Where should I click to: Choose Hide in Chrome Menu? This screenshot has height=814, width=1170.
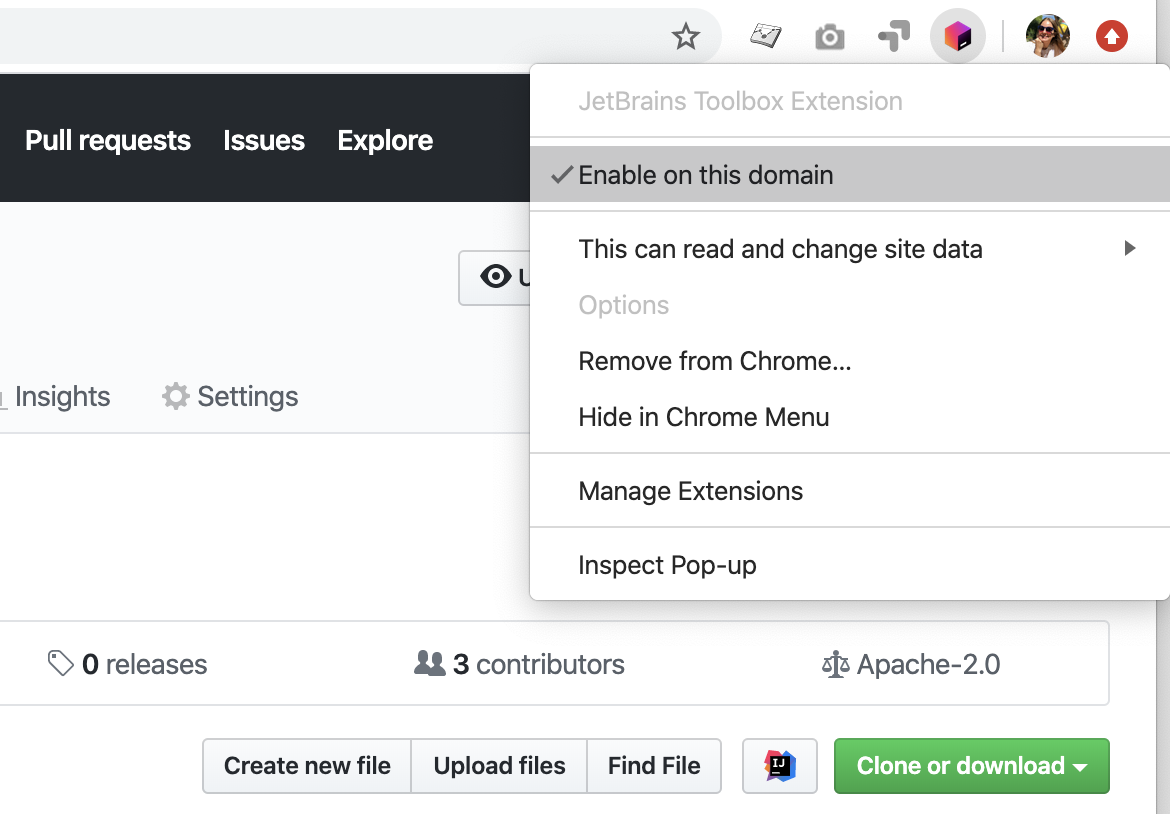(x=850, y=417)
